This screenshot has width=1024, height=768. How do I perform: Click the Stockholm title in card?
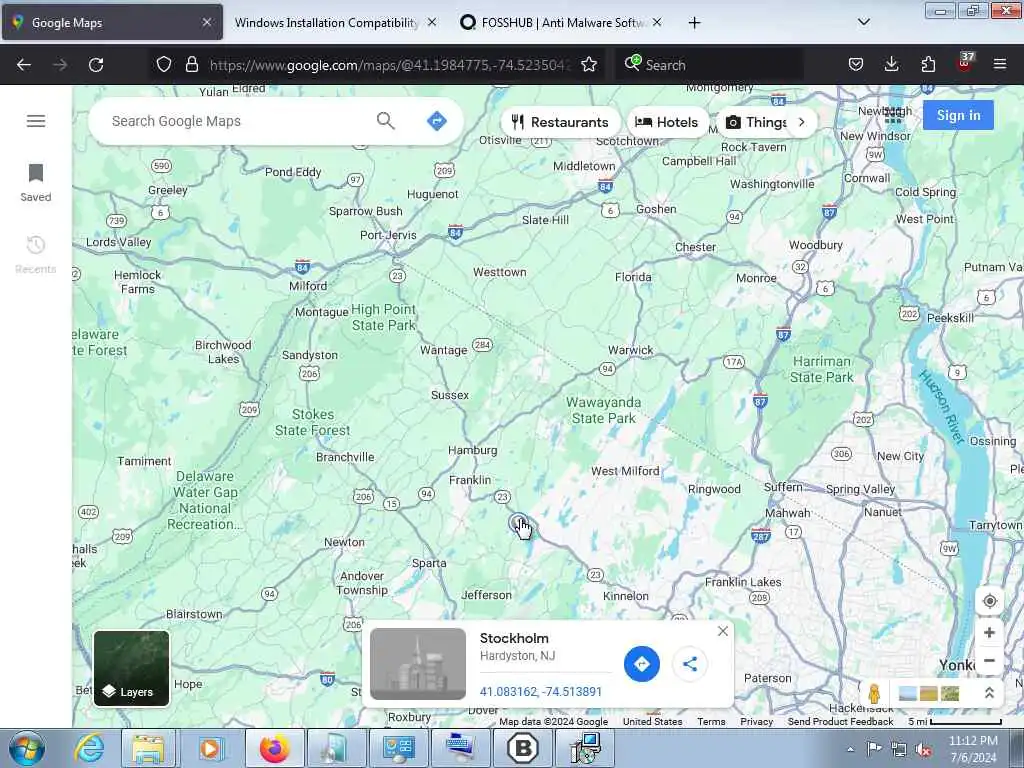(x=514, y=638)
